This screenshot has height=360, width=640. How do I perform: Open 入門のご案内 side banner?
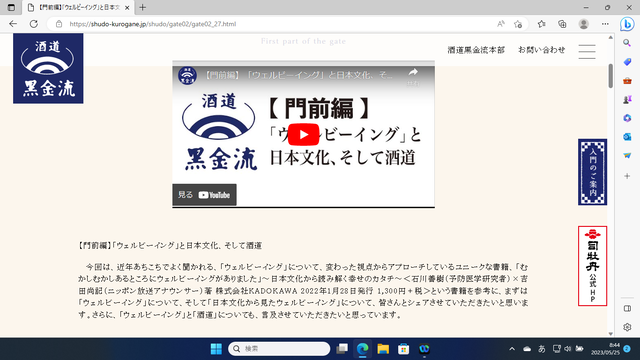pos(592,172)
